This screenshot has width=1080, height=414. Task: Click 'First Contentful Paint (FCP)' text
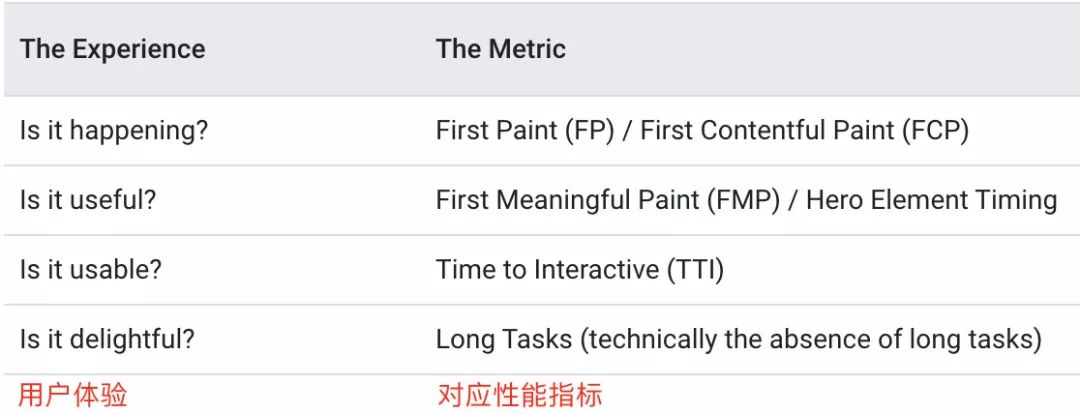pos(804,131)
